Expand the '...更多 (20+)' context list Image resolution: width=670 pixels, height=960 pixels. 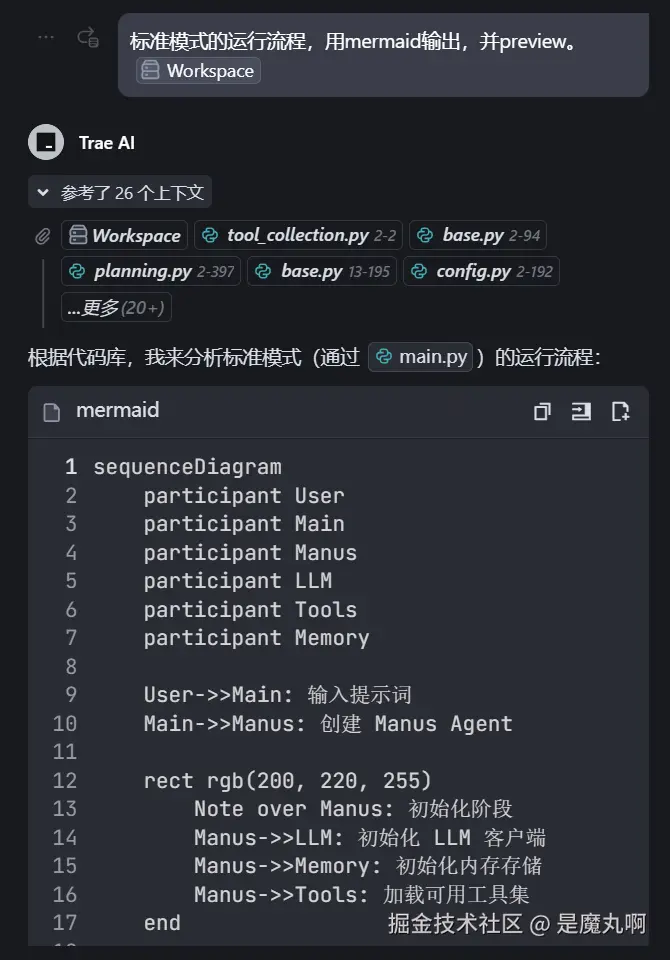(116, 308)
